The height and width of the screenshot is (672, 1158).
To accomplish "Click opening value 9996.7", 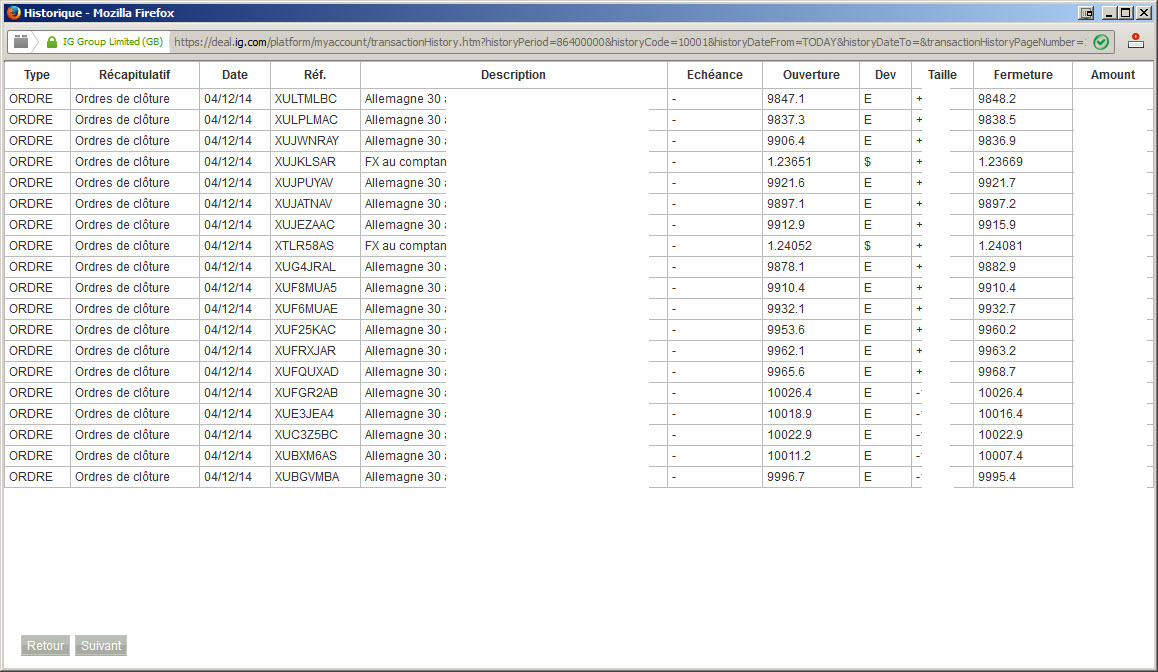I will click(786, 478).
